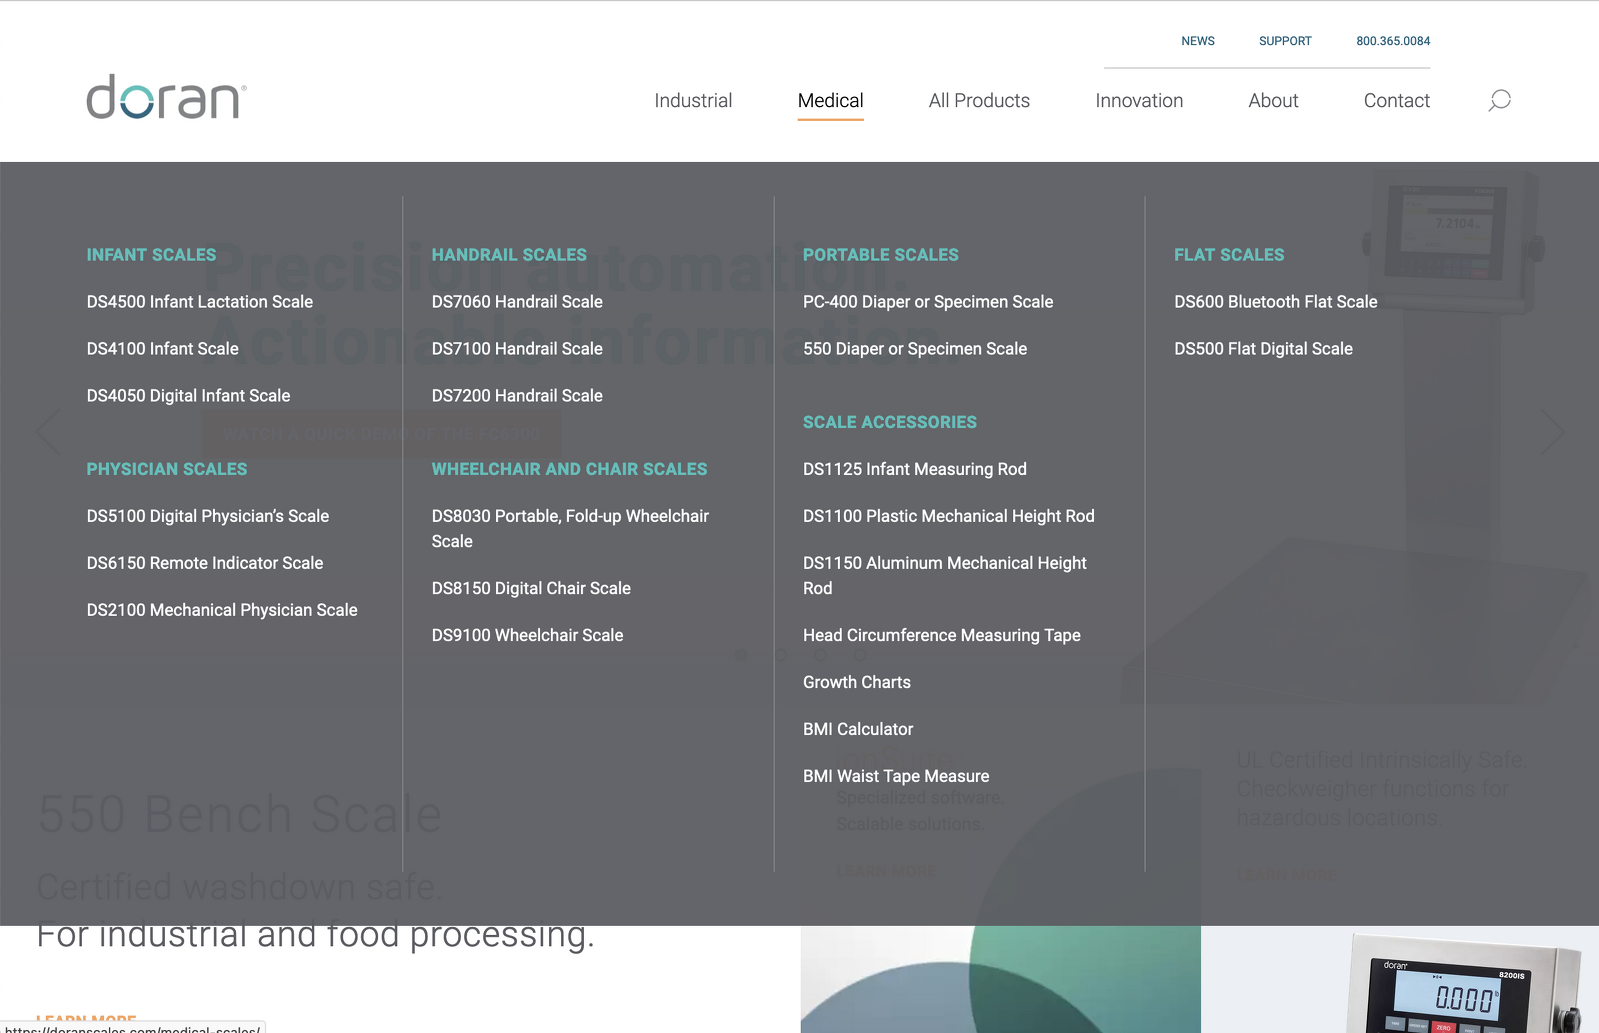Click the Doran logo

pos(166,97)
